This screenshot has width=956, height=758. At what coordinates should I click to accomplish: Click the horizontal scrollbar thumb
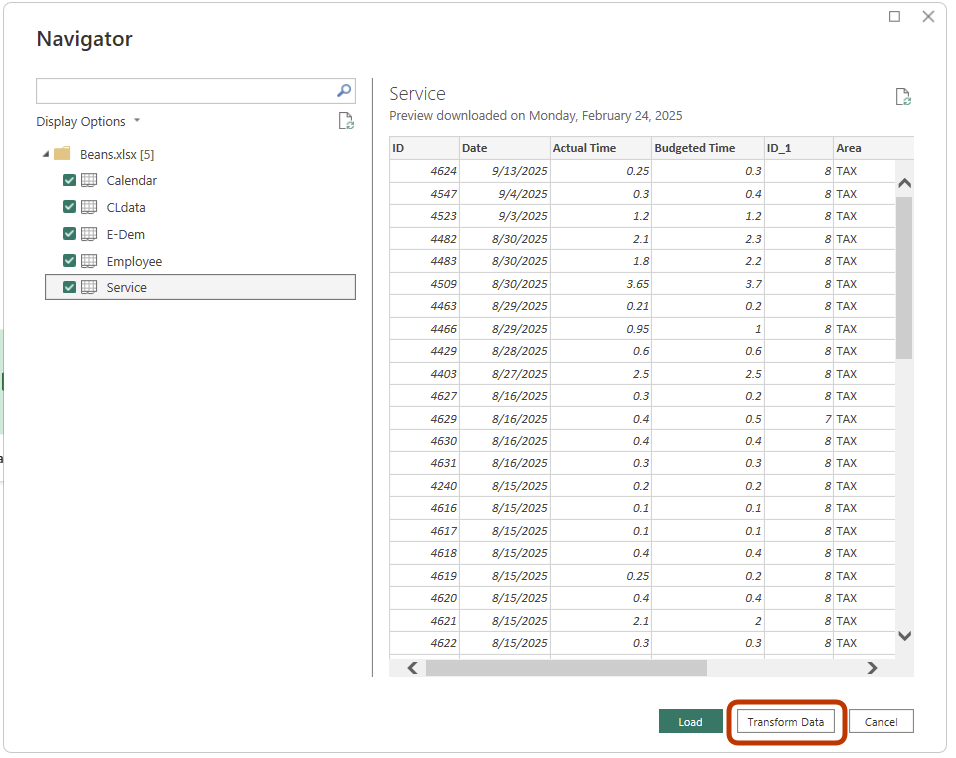pos(566,668)
